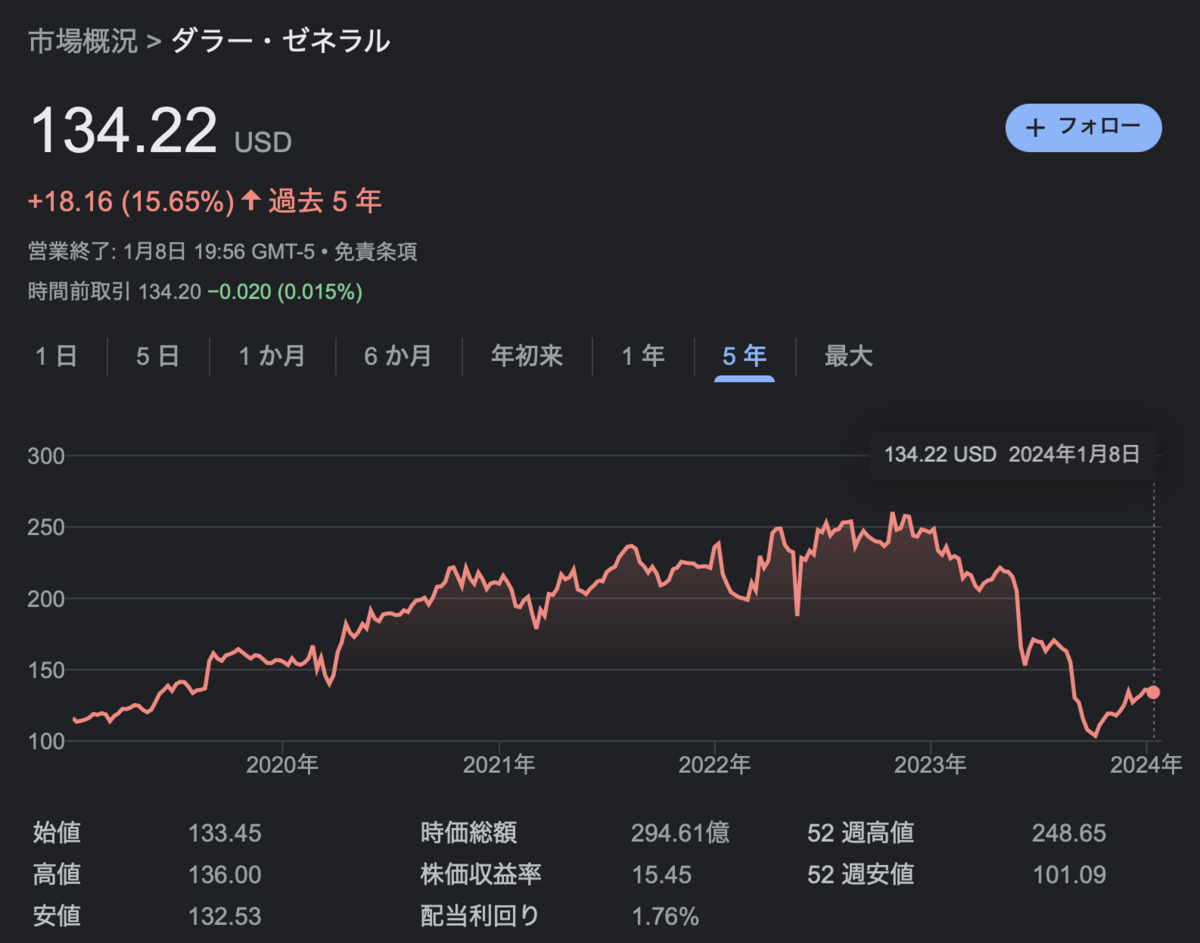
Task: Click the 200 y-axis value
Action: (x=46, y=599)
